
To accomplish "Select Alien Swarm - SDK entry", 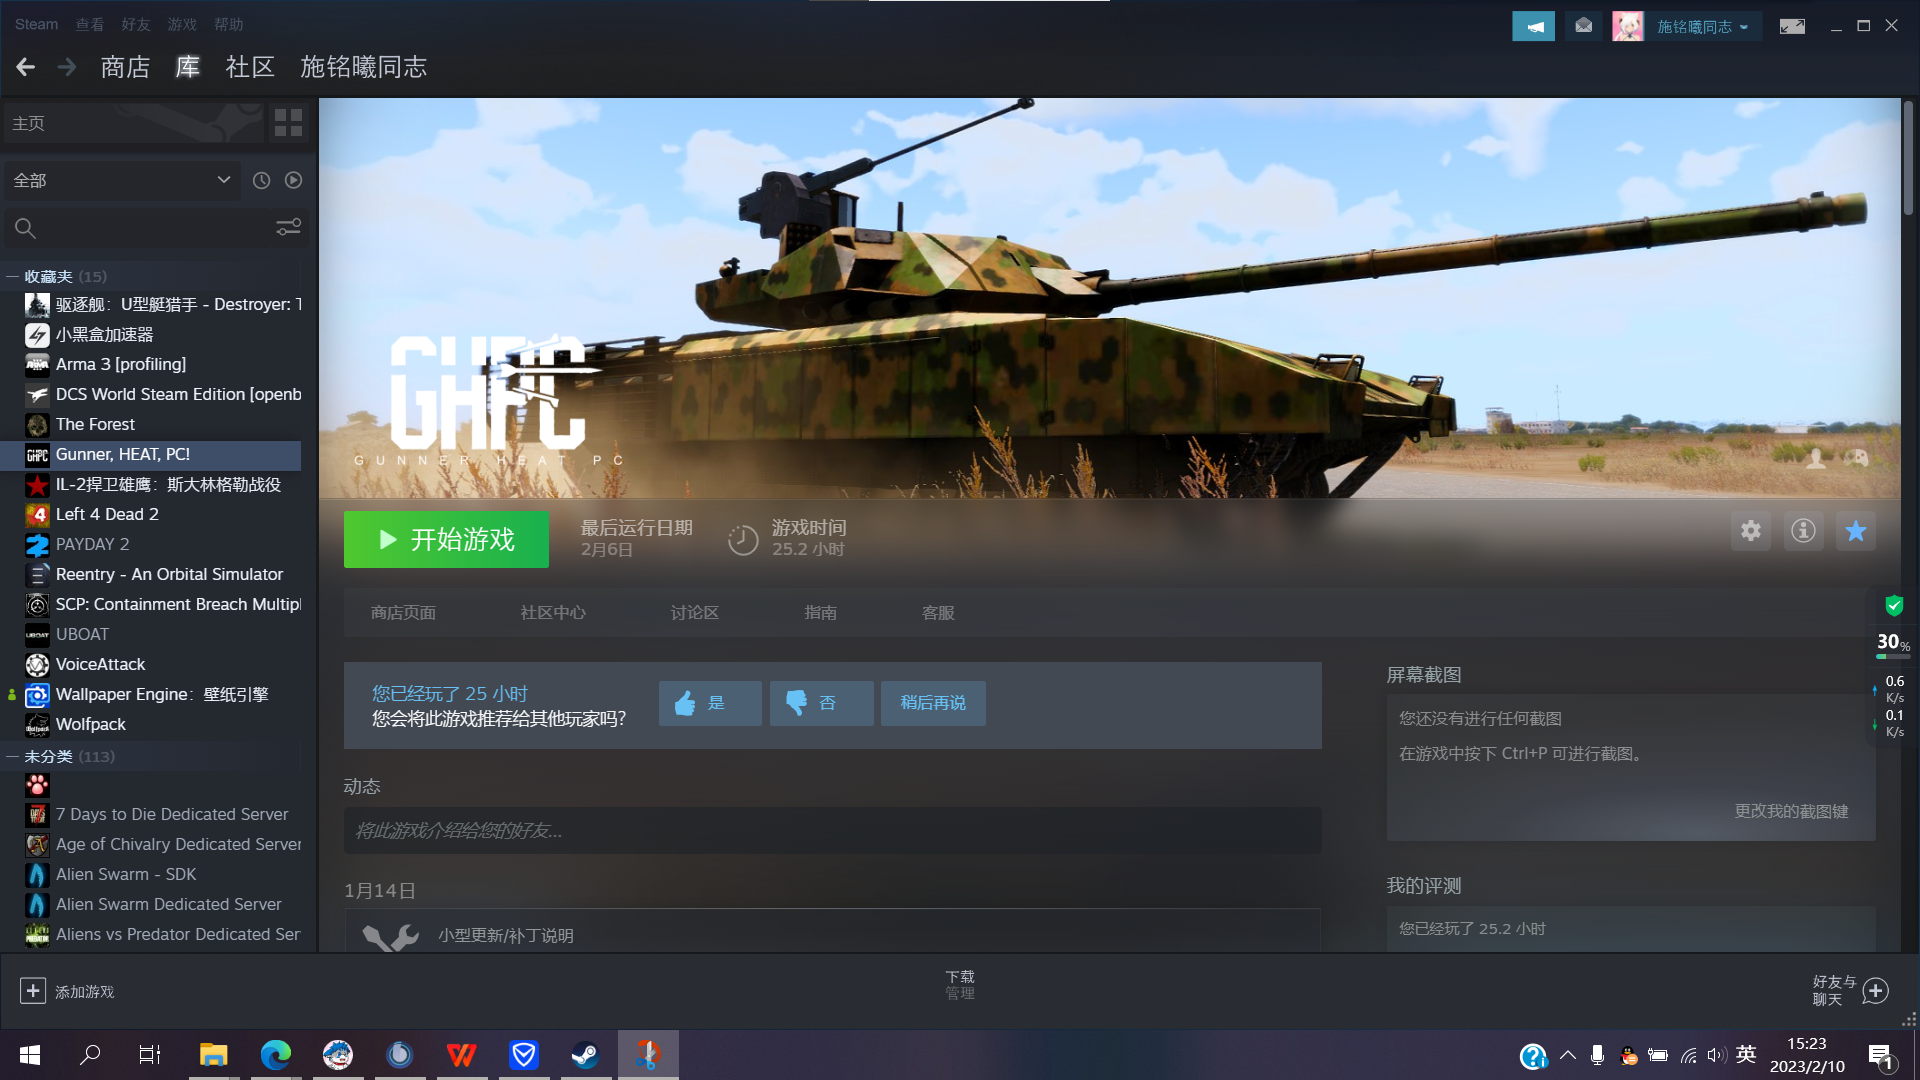I will pyautogui.click(x=152, y=874).
